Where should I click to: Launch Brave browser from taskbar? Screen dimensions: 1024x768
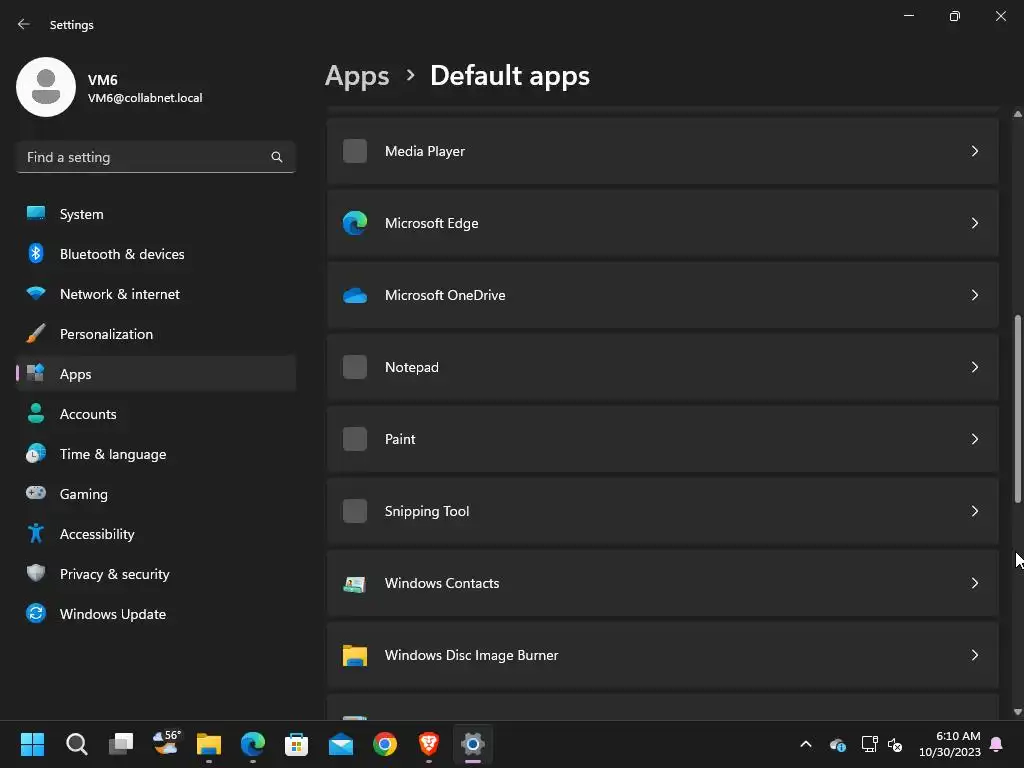point(428,744)
